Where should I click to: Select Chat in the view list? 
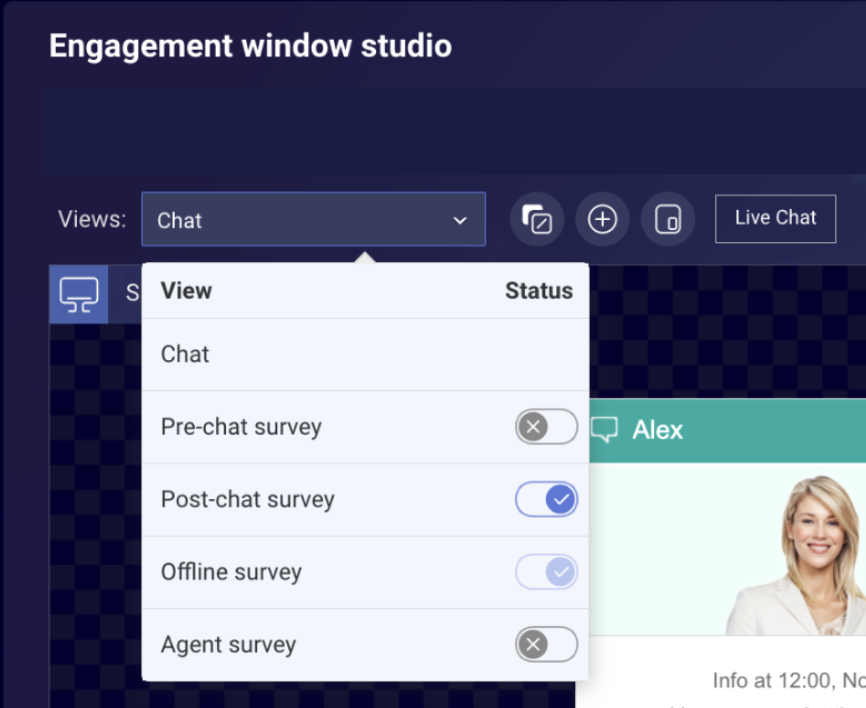tap(365, 355)
